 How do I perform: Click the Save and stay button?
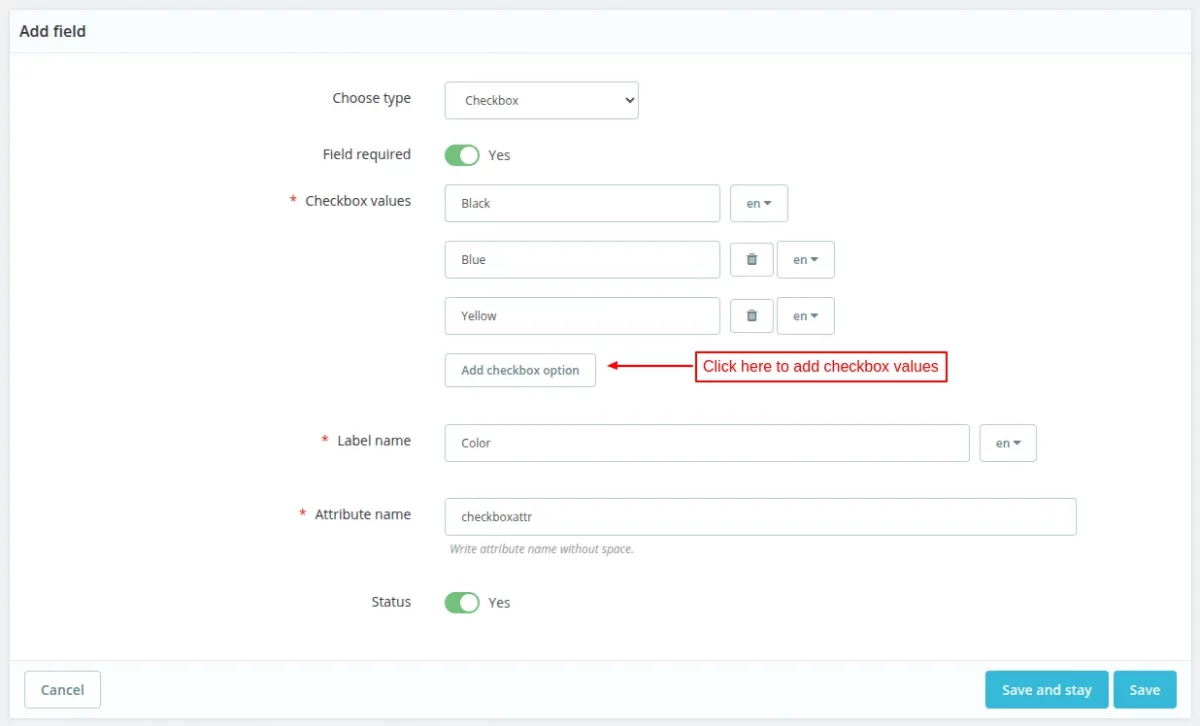click(x=1046, y=689)
